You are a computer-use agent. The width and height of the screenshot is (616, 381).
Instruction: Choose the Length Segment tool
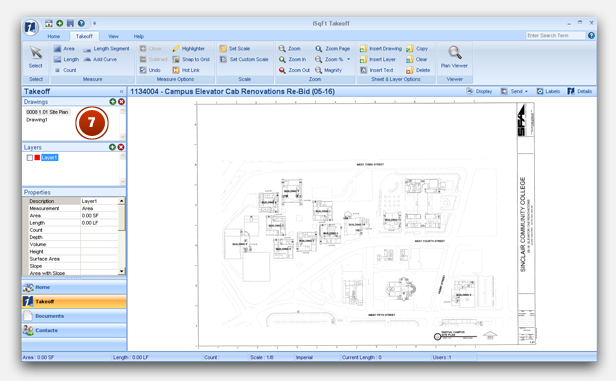click(106, 49)
